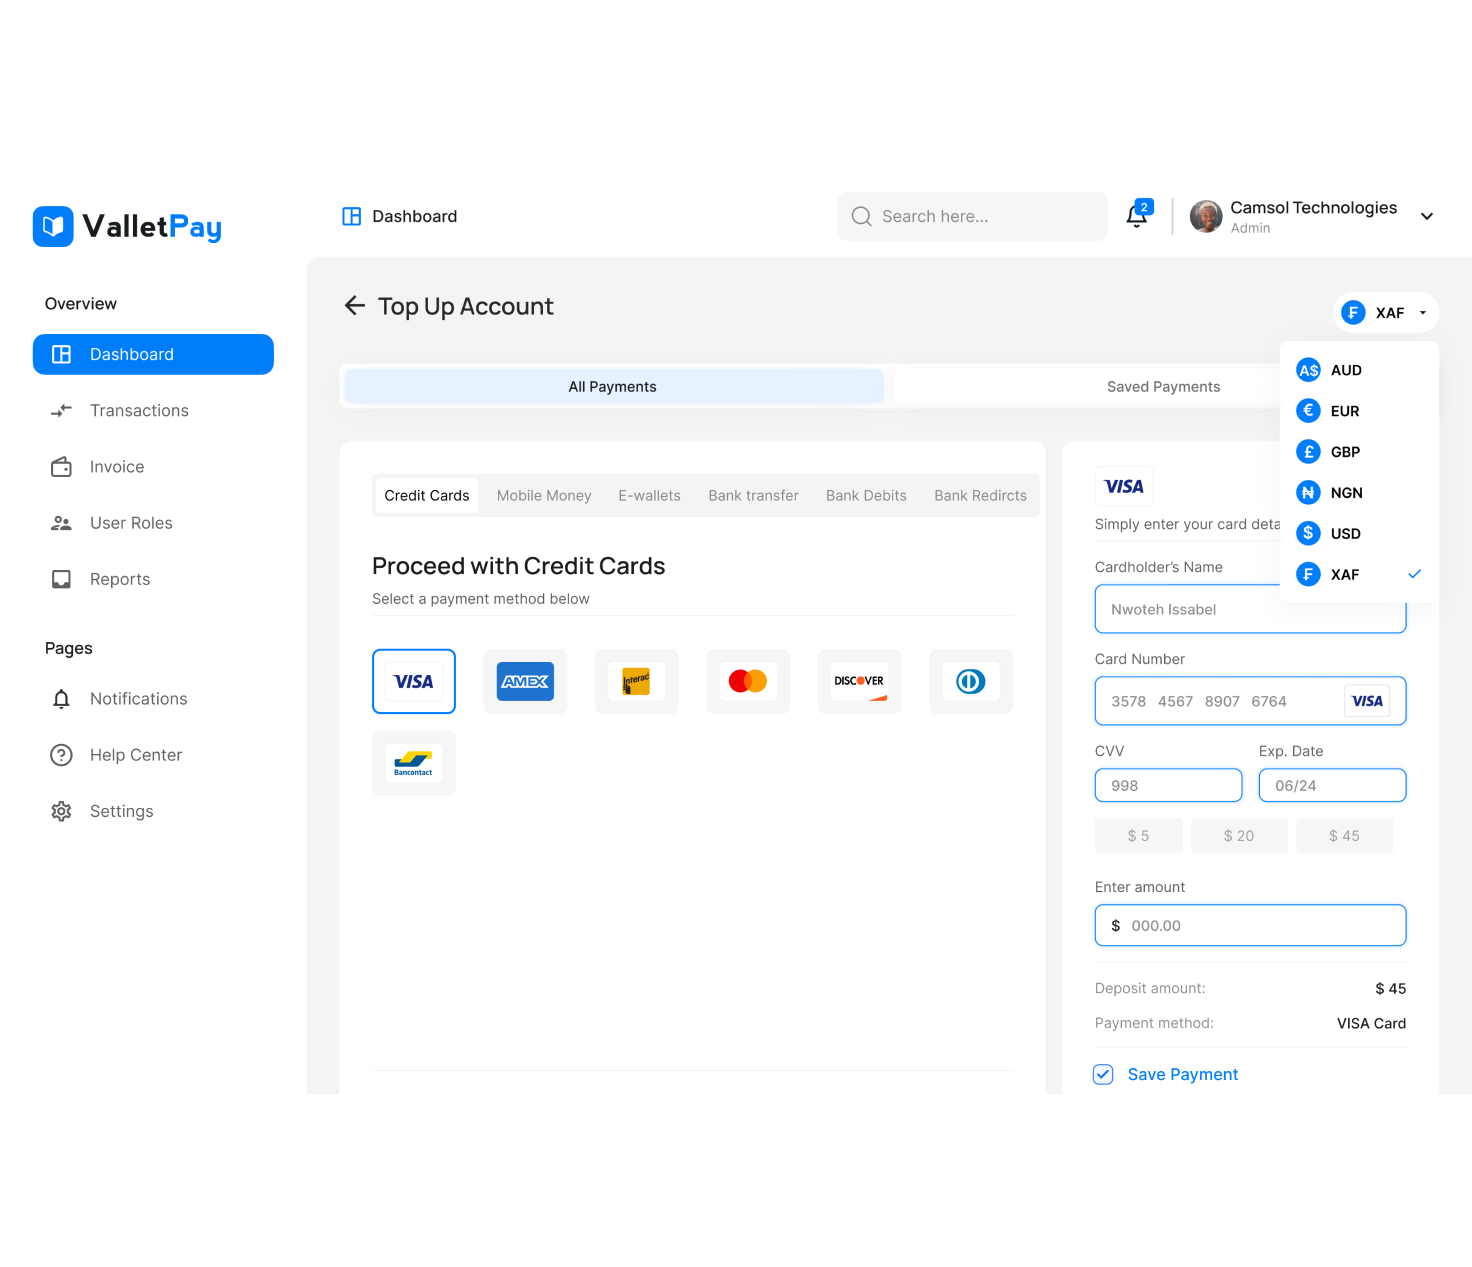Click the back arrow near Top Up Account

[x=355, y=306]
